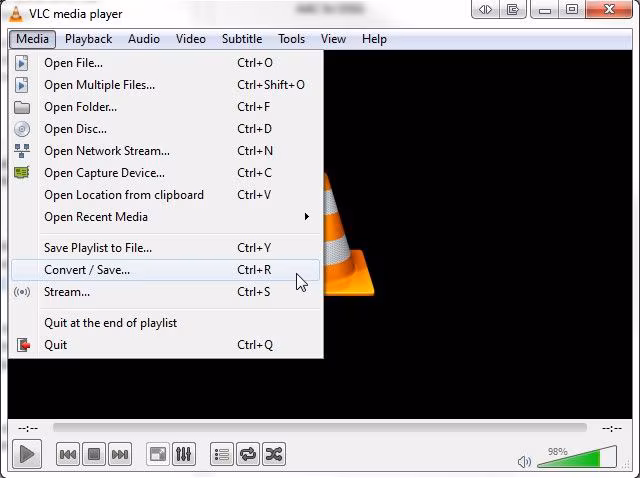Click the Open Disc icon

pyautogui.click(x=22, y=129)
